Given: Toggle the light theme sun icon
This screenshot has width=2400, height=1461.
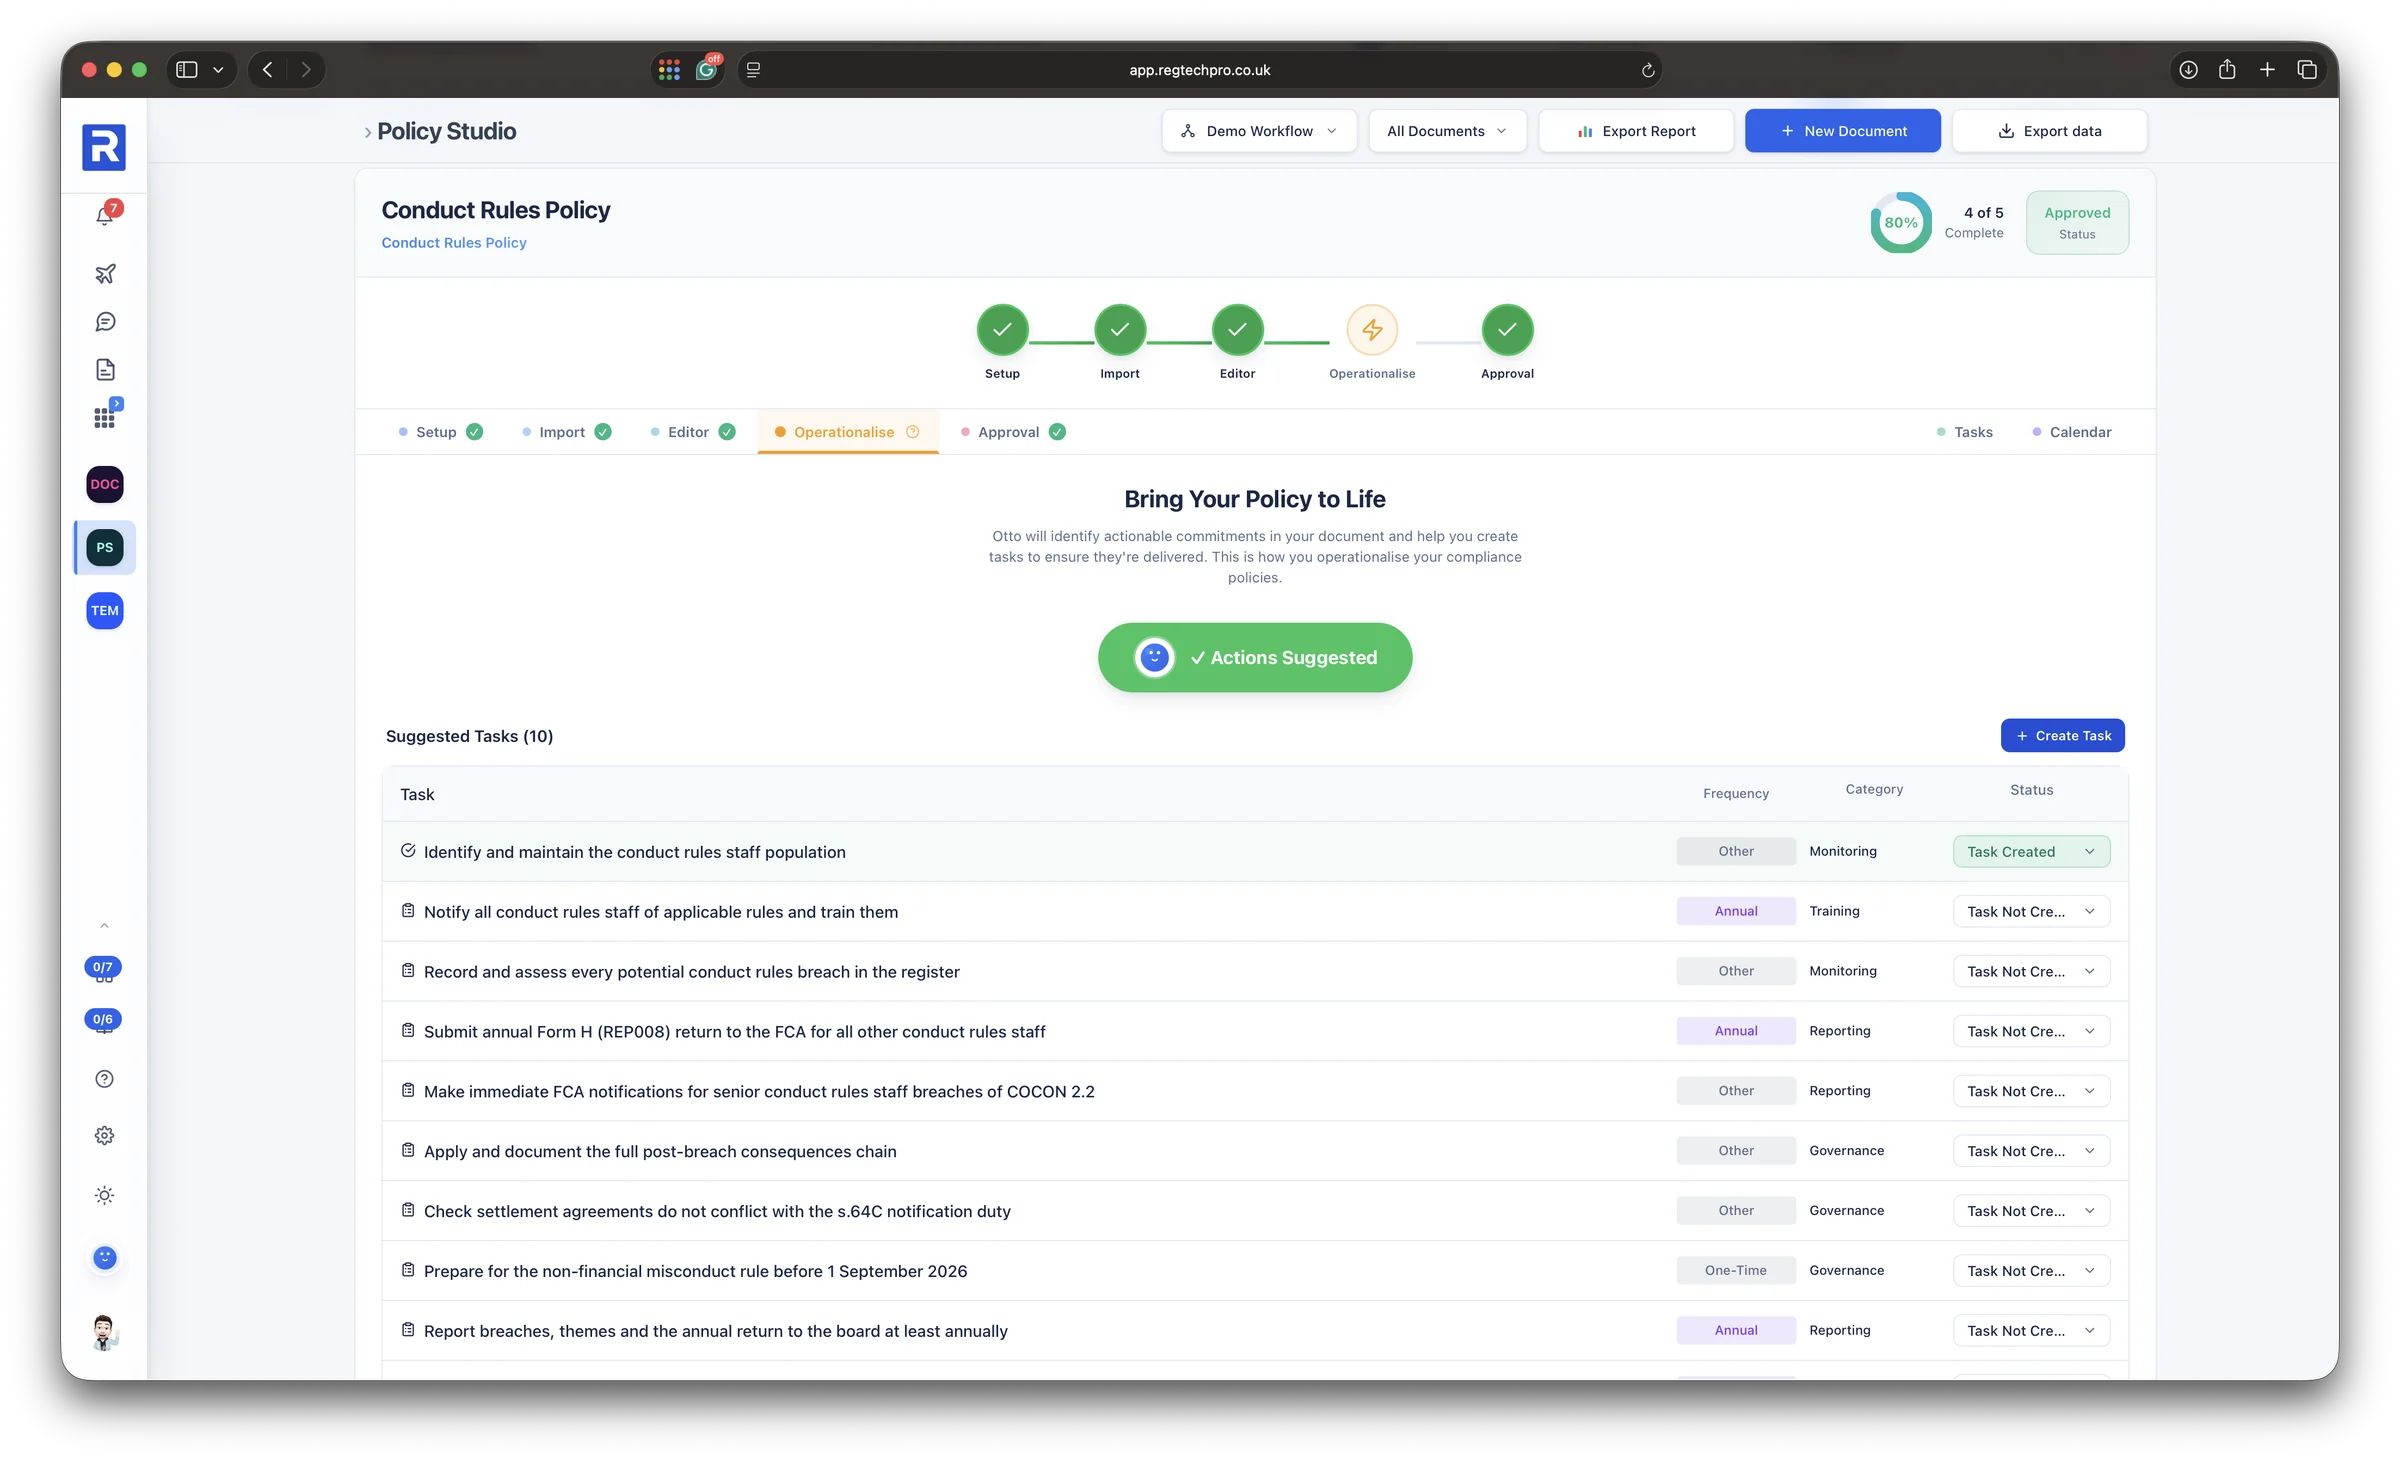Looking at the screenshot, I should pyautogui.click(x=104, y=1195).
